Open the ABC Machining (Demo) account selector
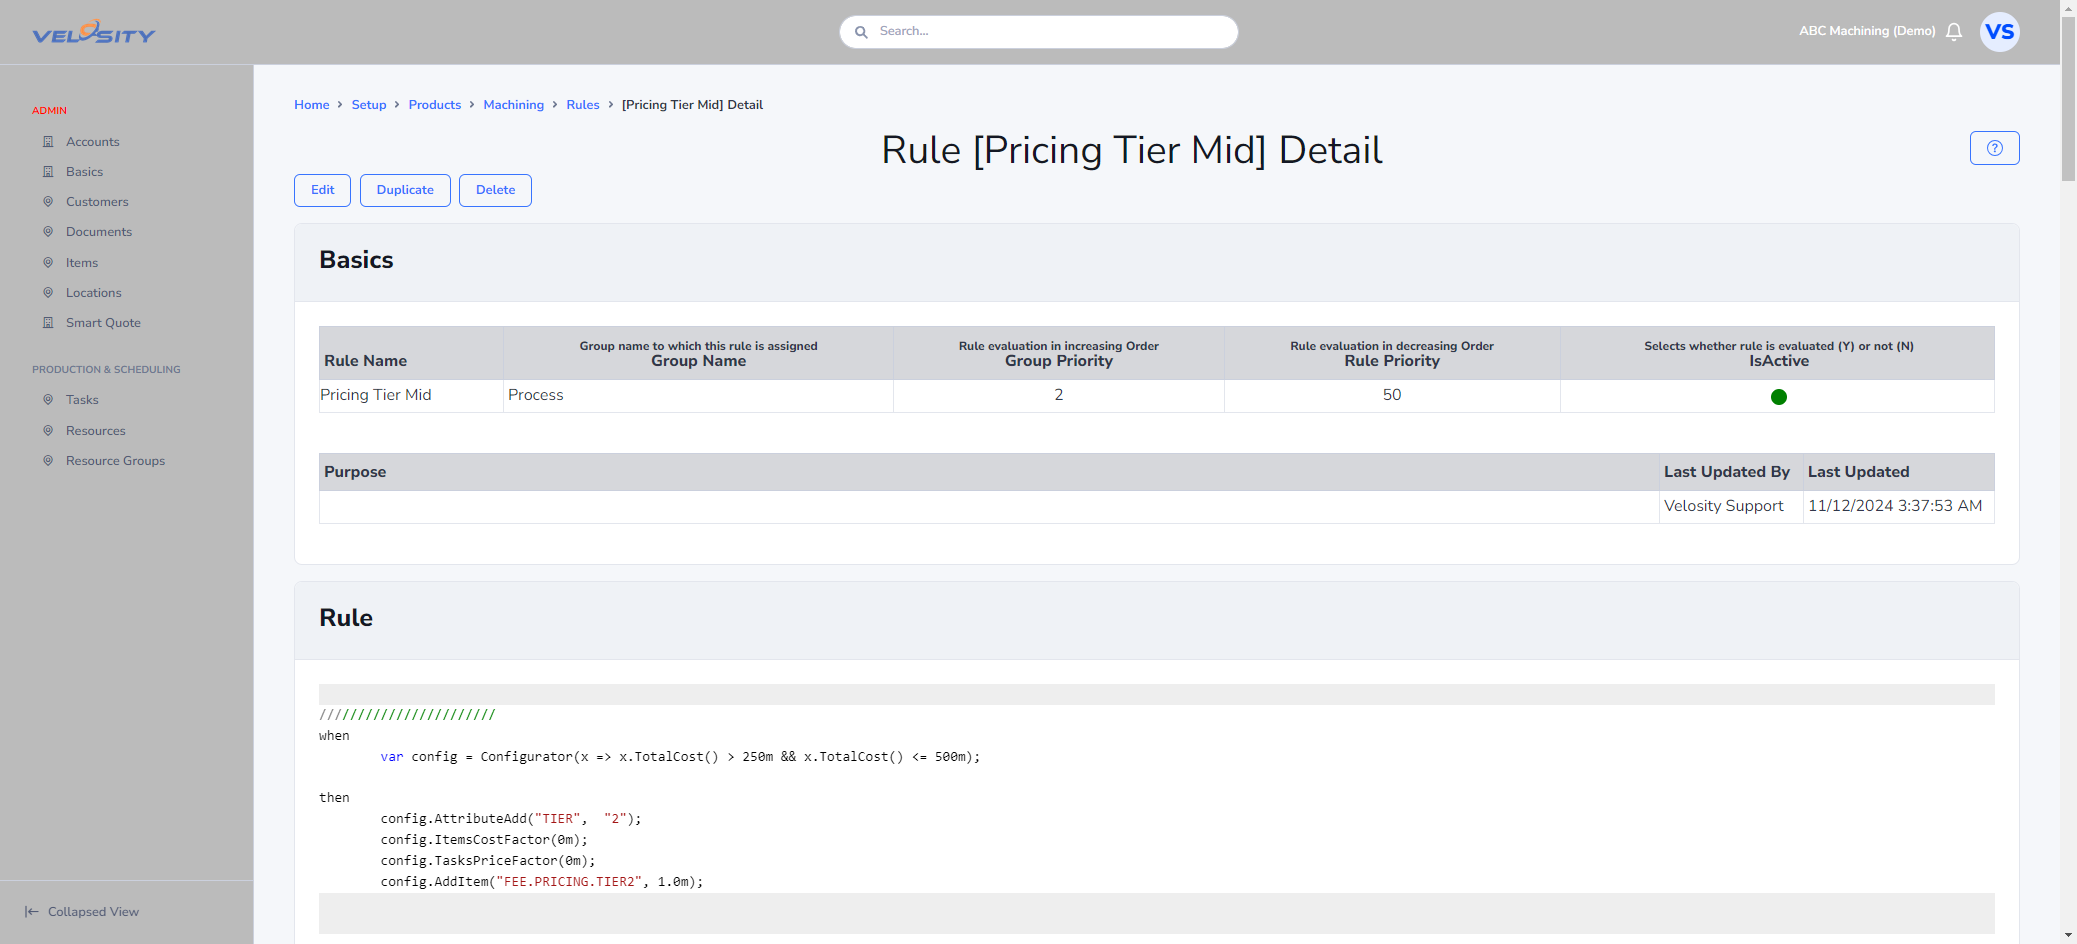2077x944 pixels. click(1867, 31)
